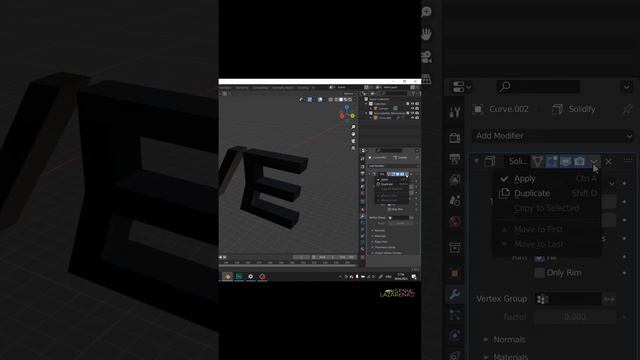Click the zoom icon in the small Blender viewport
640x360 pixels.
353,127
